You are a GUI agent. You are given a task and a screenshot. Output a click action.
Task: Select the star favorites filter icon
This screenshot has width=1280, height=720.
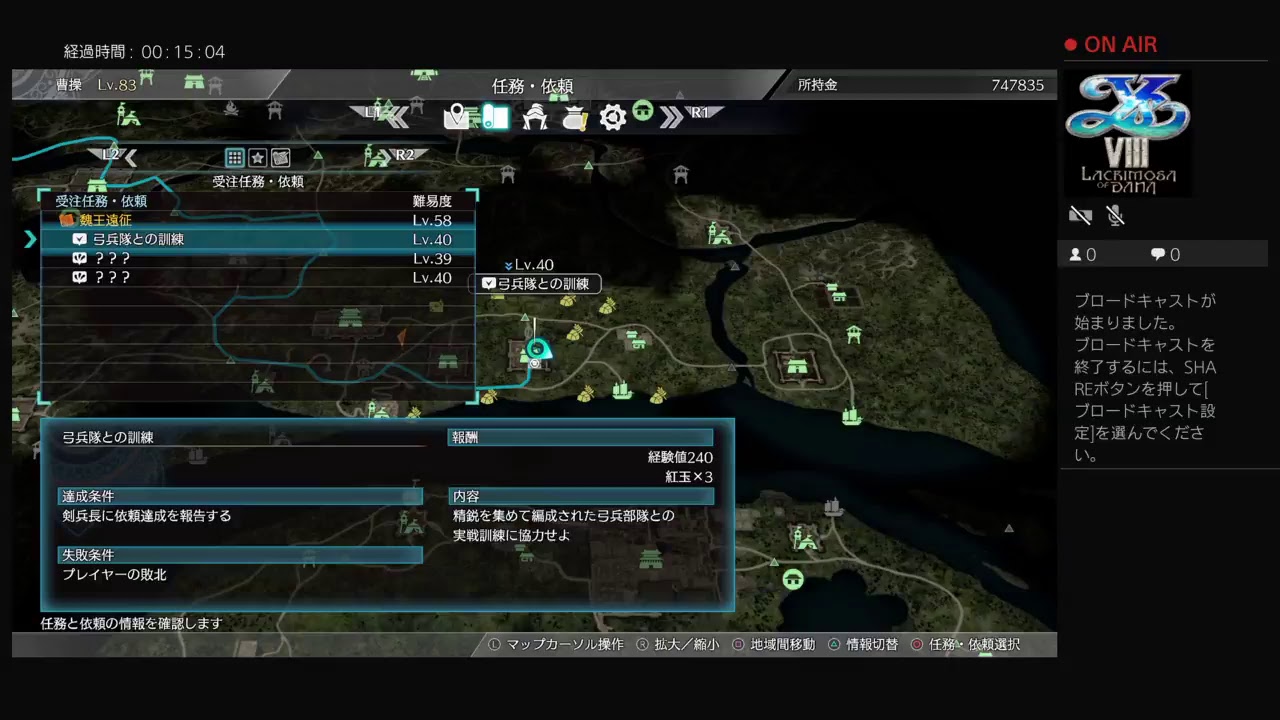click(257, 158)
